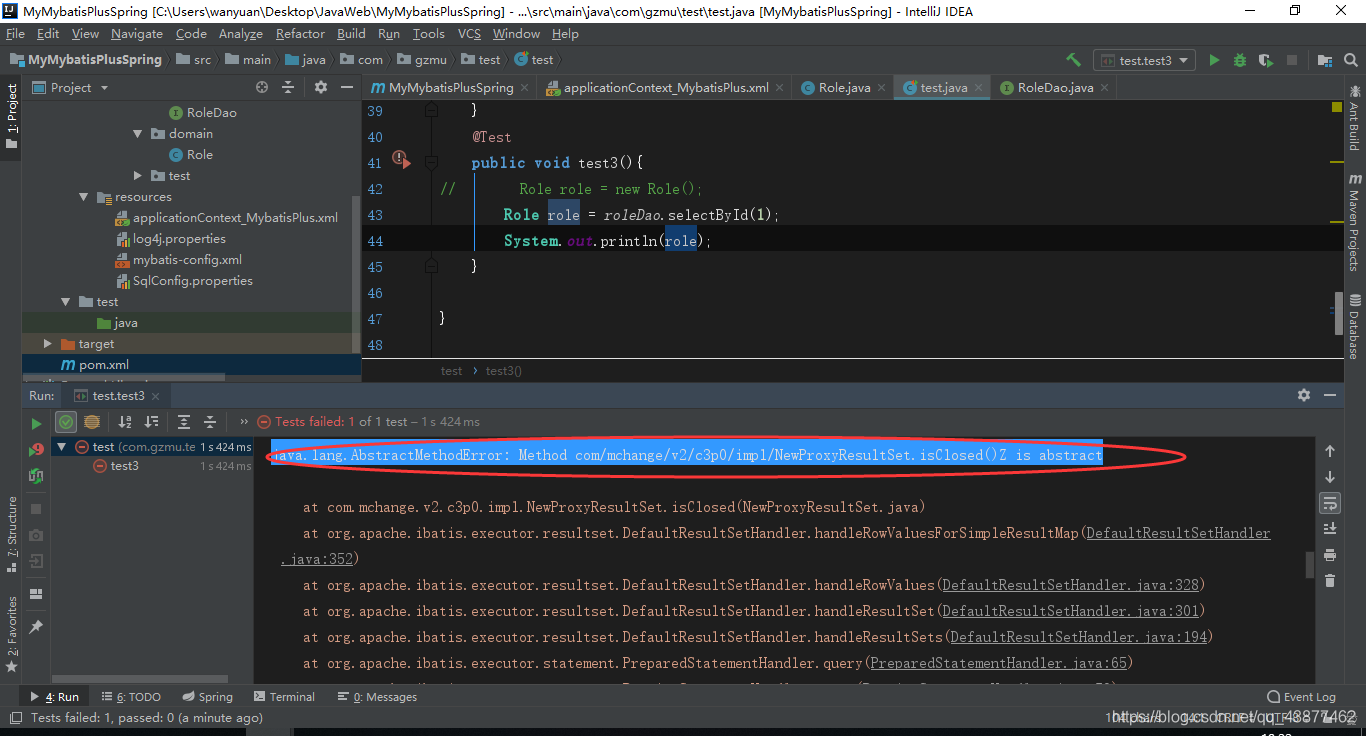Screen dimensions: 1366x736
Task: Open Search Everywhere with the magnifier icon
Action: [1350, 60]
